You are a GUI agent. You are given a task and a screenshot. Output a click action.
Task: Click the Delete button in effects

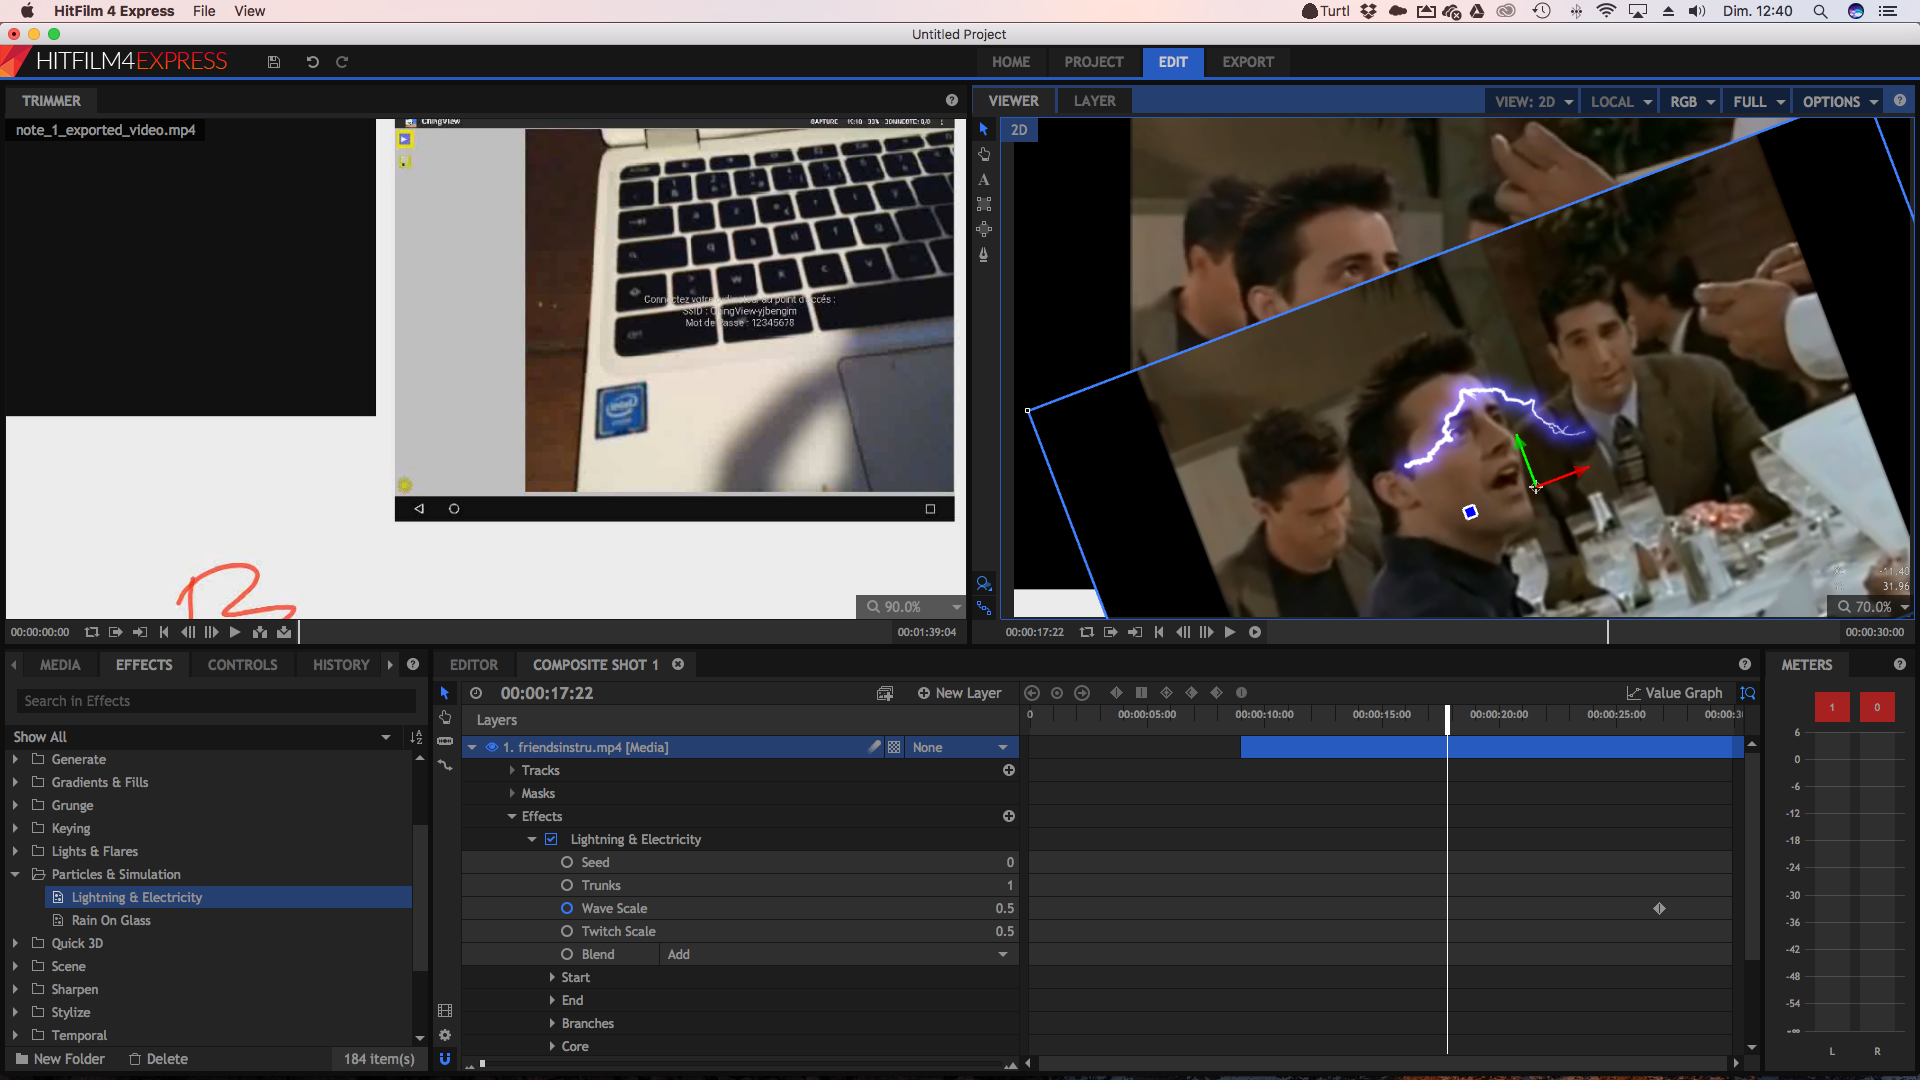click(158, 1059)
